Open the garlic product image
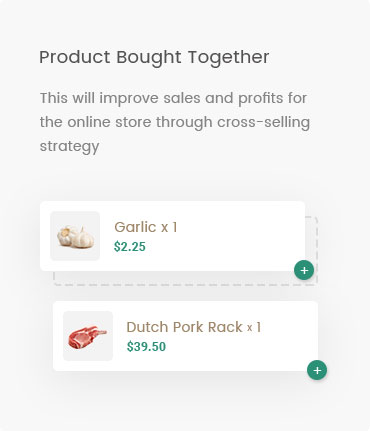The image size is (370, 431). point(75,236)
